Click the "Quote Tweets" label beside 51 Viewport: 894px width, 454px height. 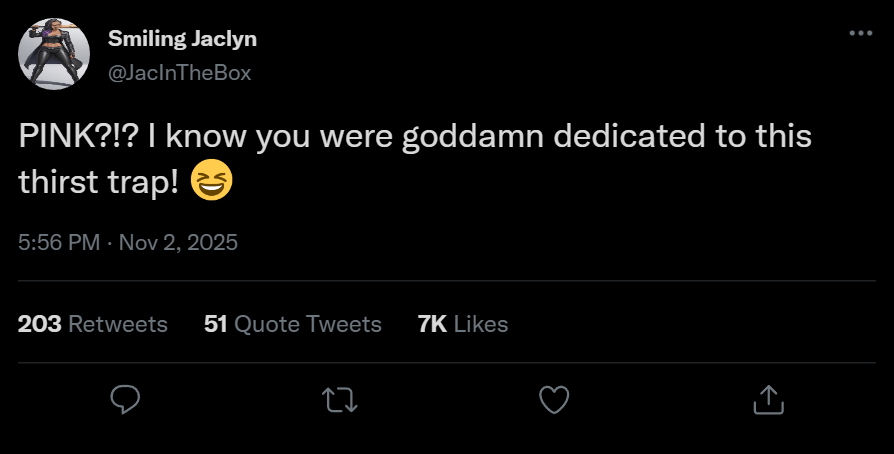(x=308, y=324)
